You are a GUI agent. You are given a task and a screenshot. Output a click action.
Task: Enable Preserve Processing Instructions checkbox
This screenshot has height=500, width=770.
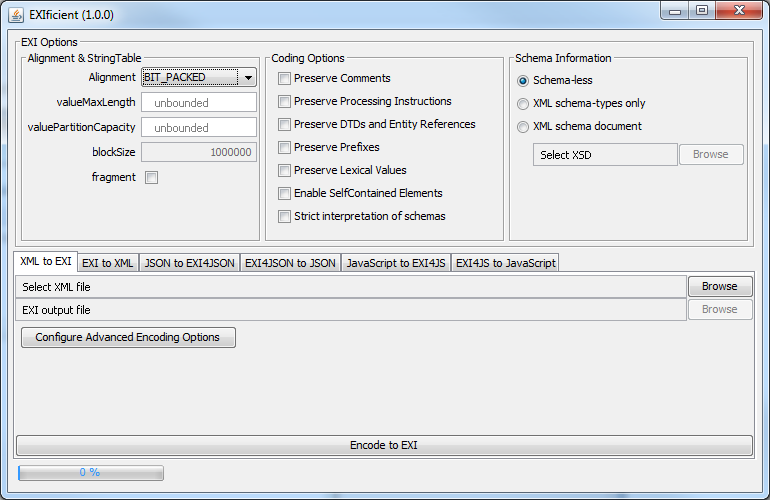[284, 102]
